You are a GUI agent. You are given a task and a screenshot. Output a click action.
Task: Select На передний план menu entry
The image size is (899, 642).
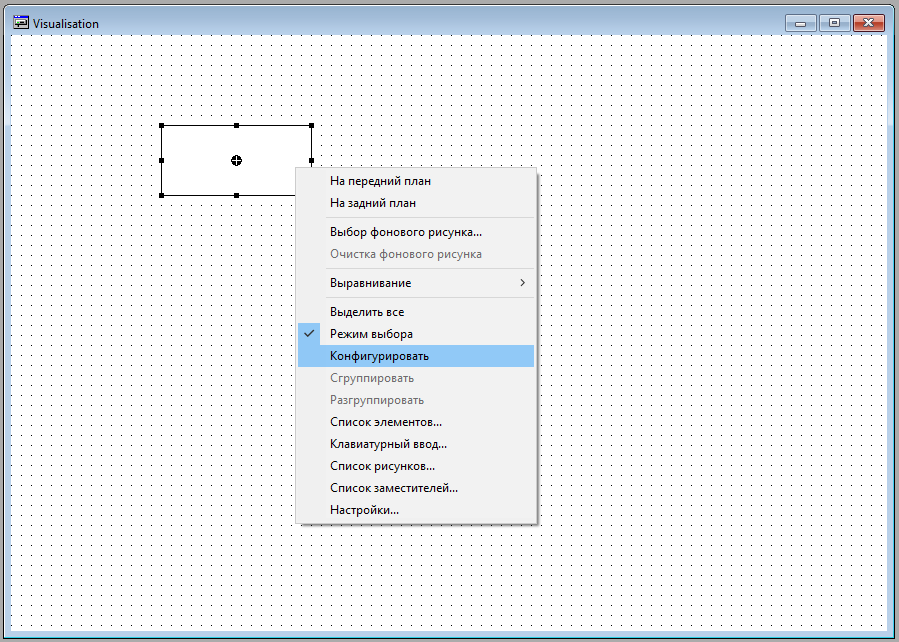pyautogui.click(x=380, y=181)
